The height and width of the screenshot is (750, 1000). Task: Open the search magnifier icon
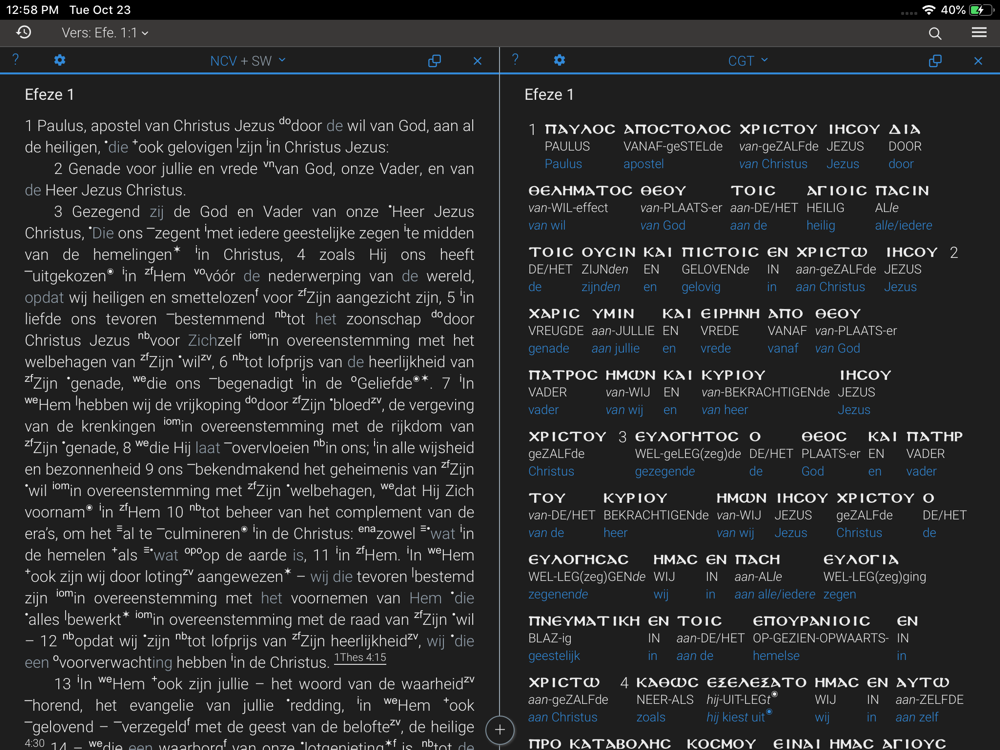(935, 33)
